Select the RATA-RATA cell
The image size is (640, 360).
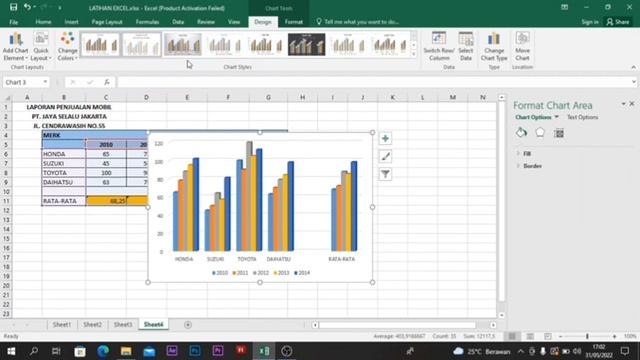(64, 201)
